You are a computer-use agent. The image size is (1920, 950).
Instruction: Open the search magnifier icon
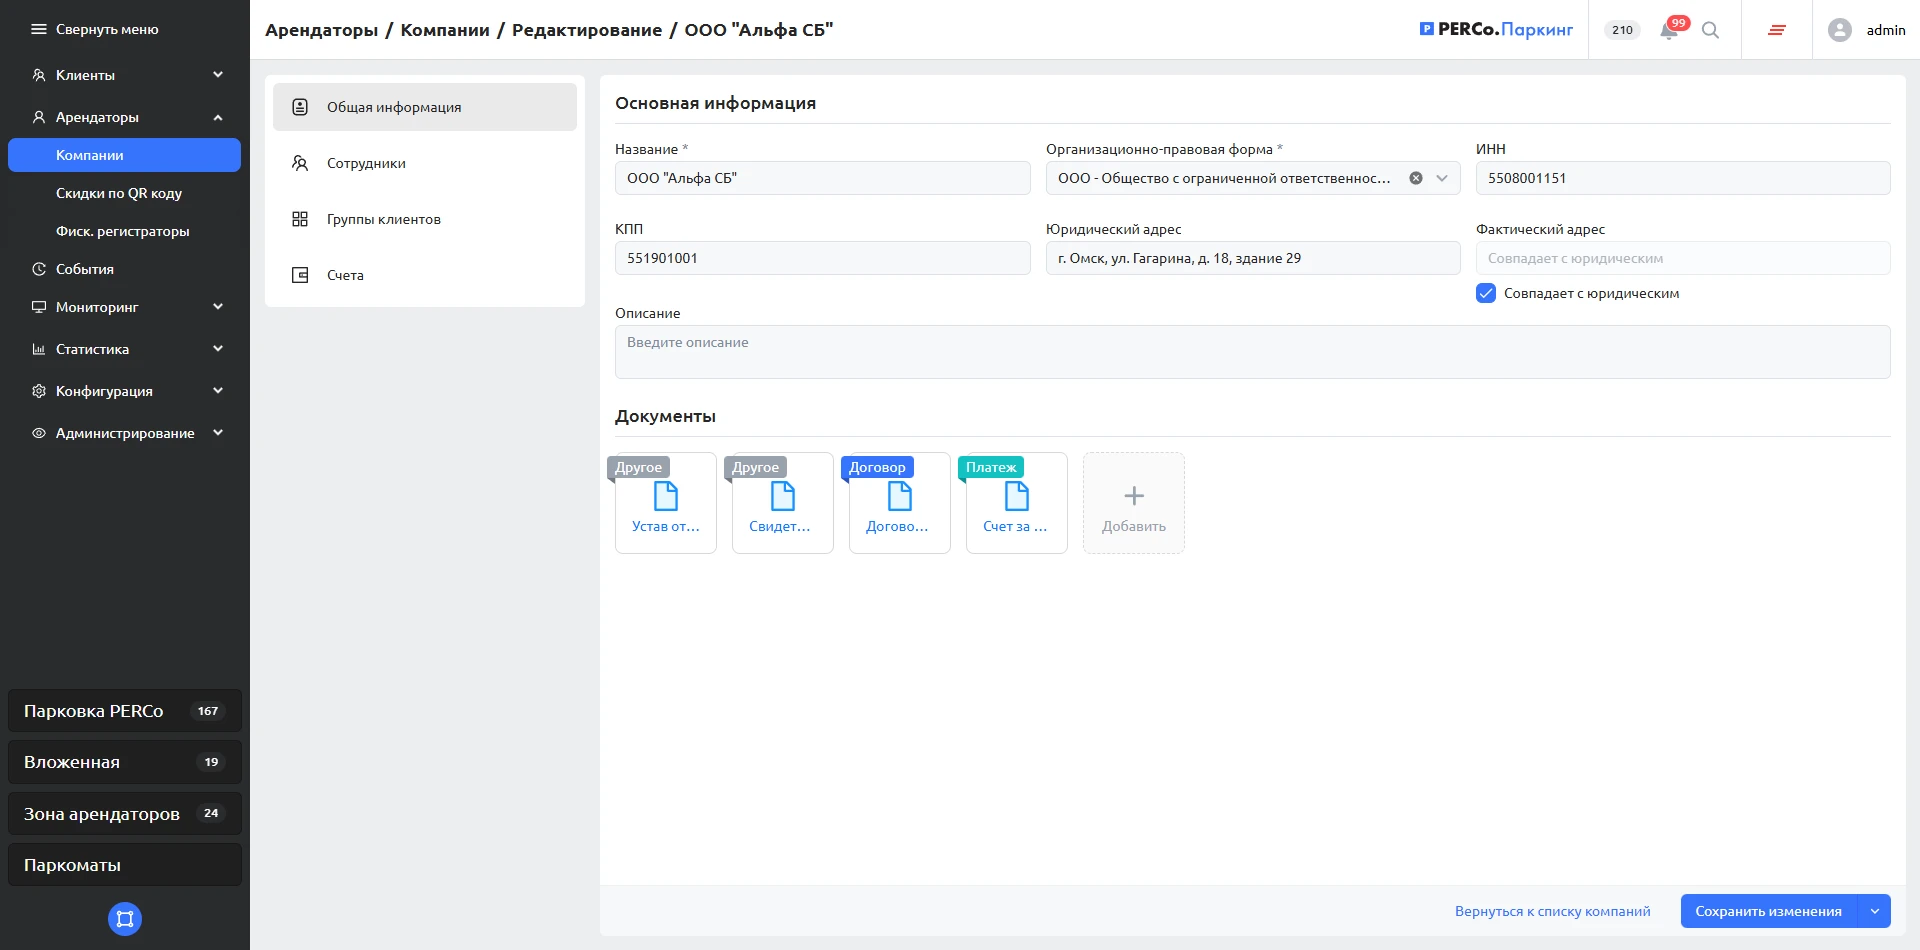[x=1711, y=31]
